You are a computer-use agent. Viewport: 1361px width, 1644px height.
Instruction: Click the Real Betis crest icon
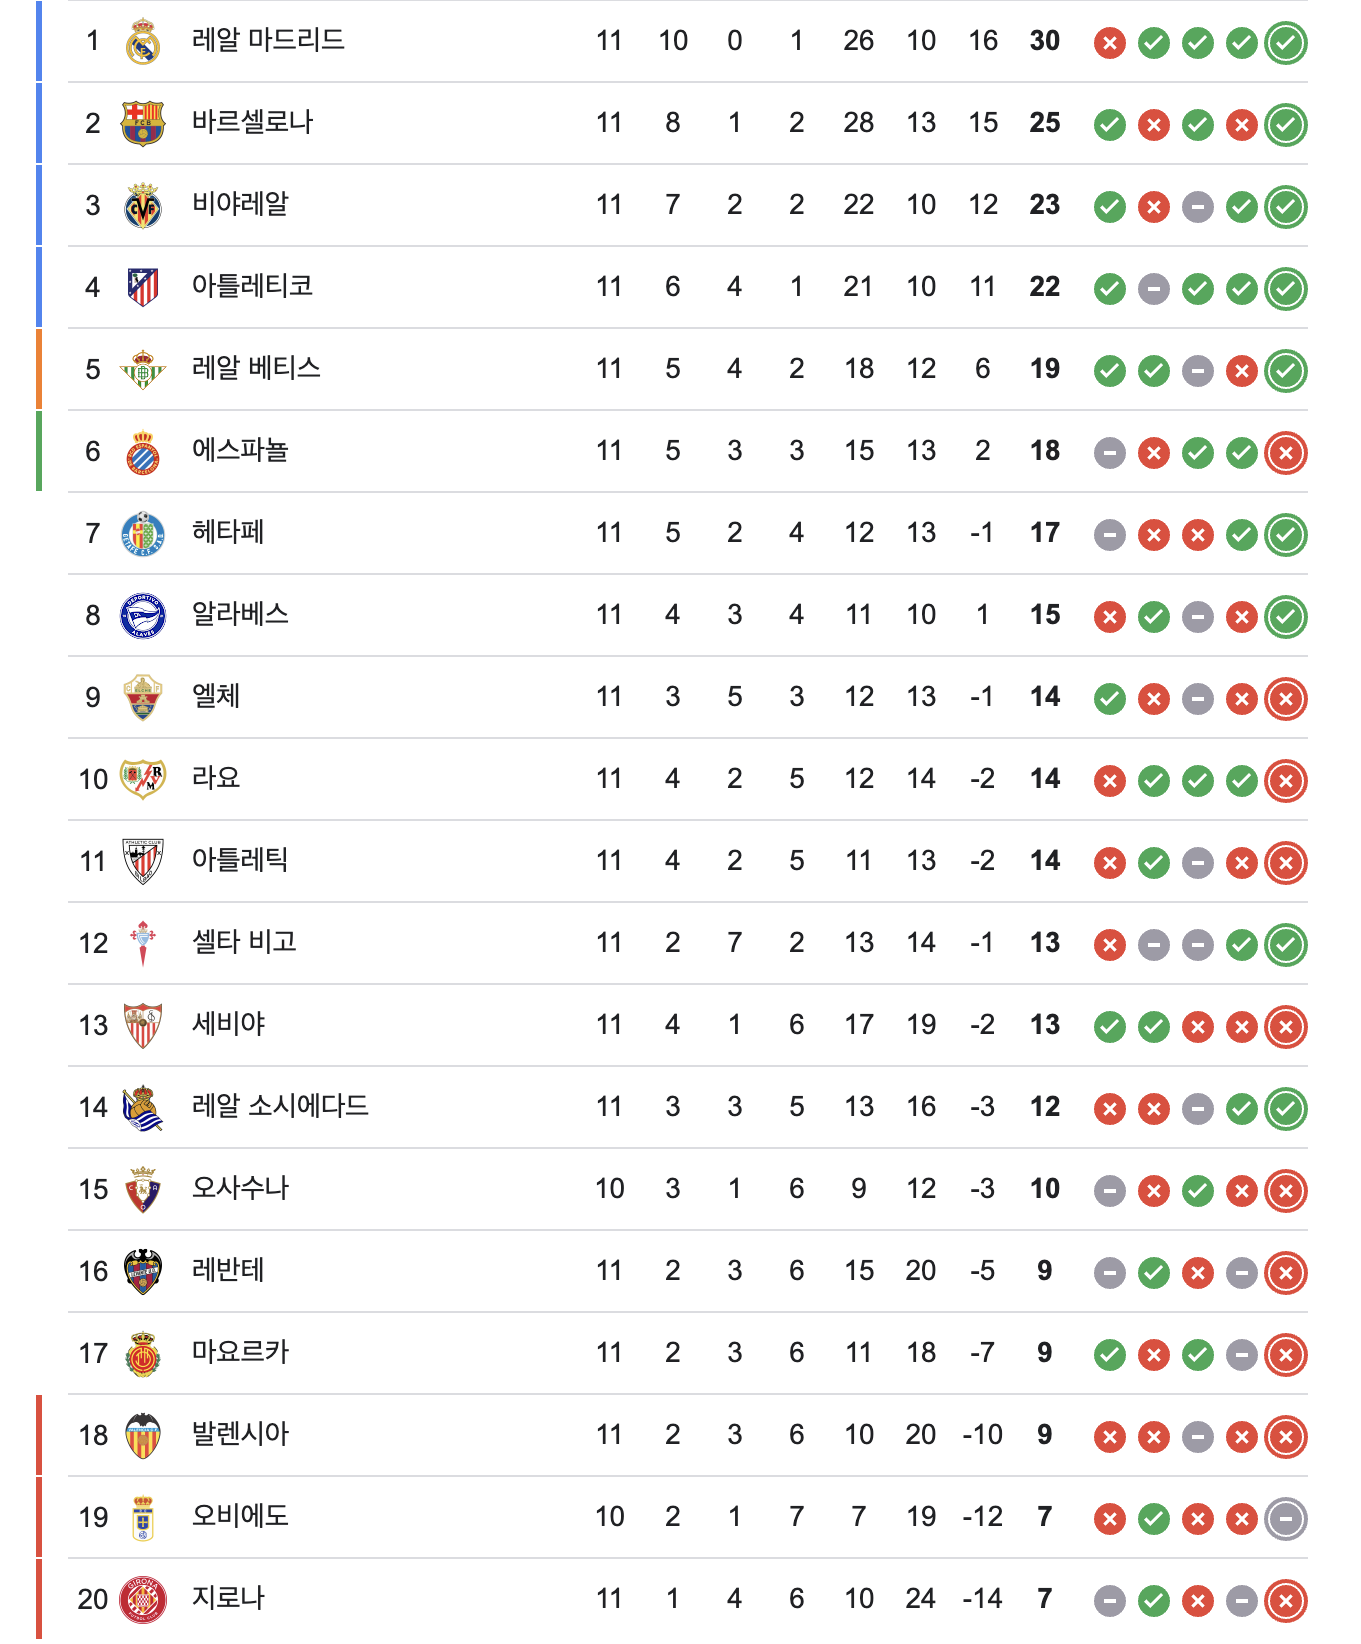tap(143, 370)
